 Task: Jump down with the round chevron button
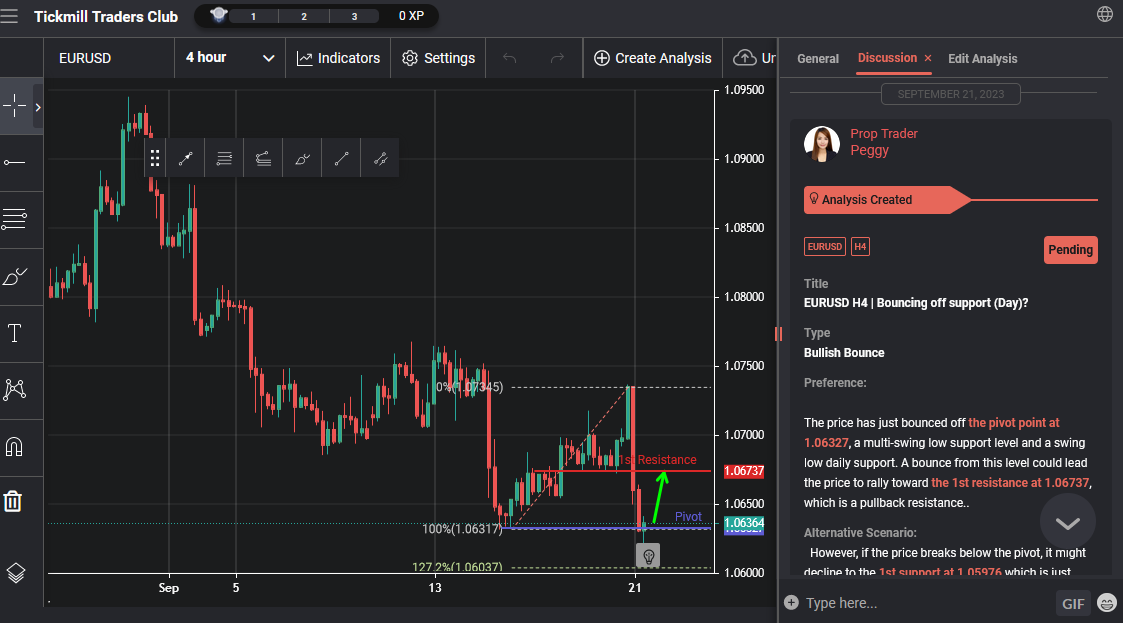click(x=1068, y=523)
